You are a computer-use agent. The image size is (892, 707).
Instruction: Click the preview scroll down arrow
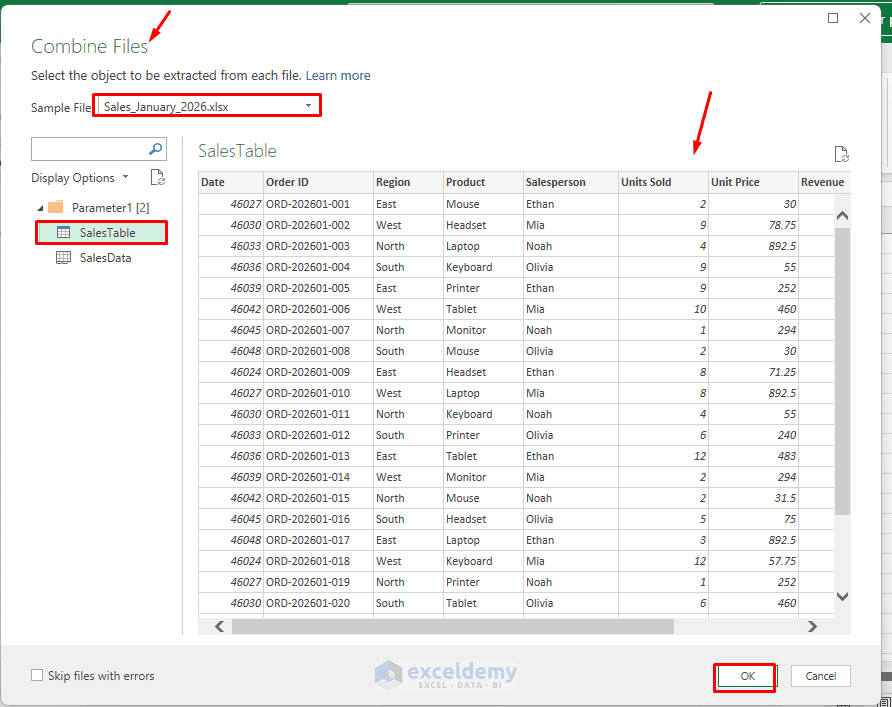(x=843, y=596)
